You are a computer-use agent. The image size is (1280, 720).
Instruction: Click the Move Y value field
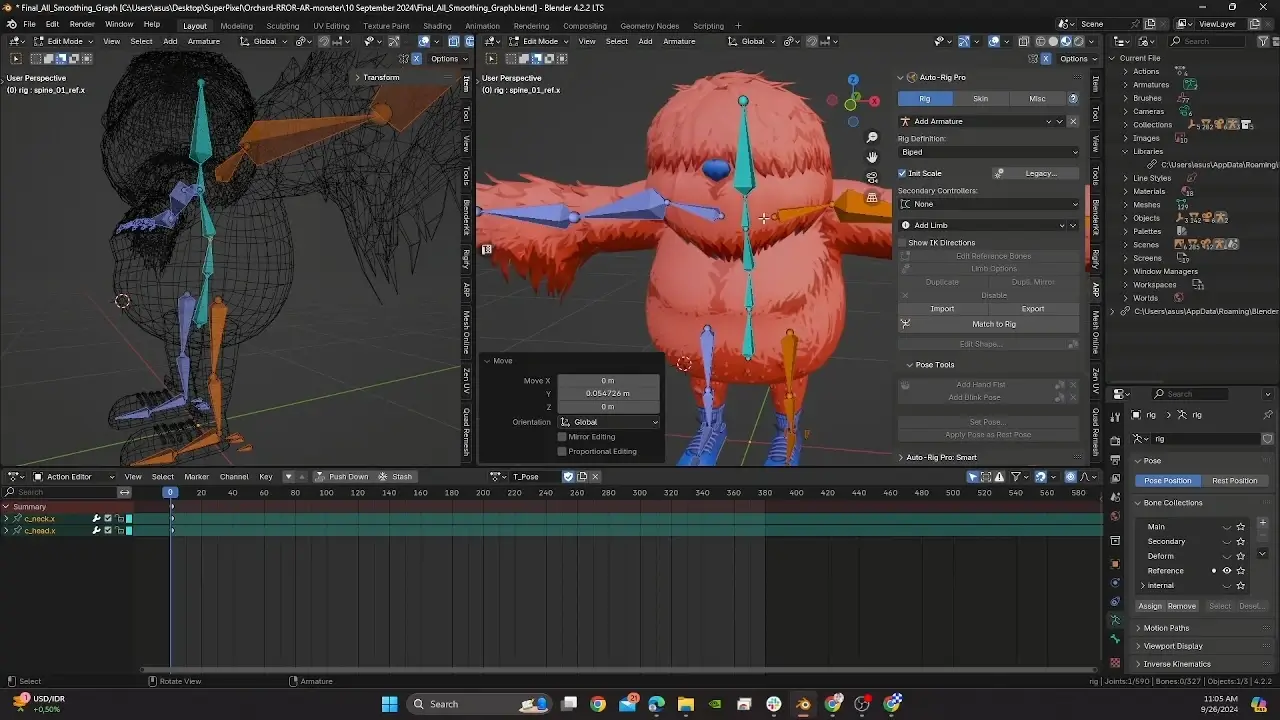(608, 393)
